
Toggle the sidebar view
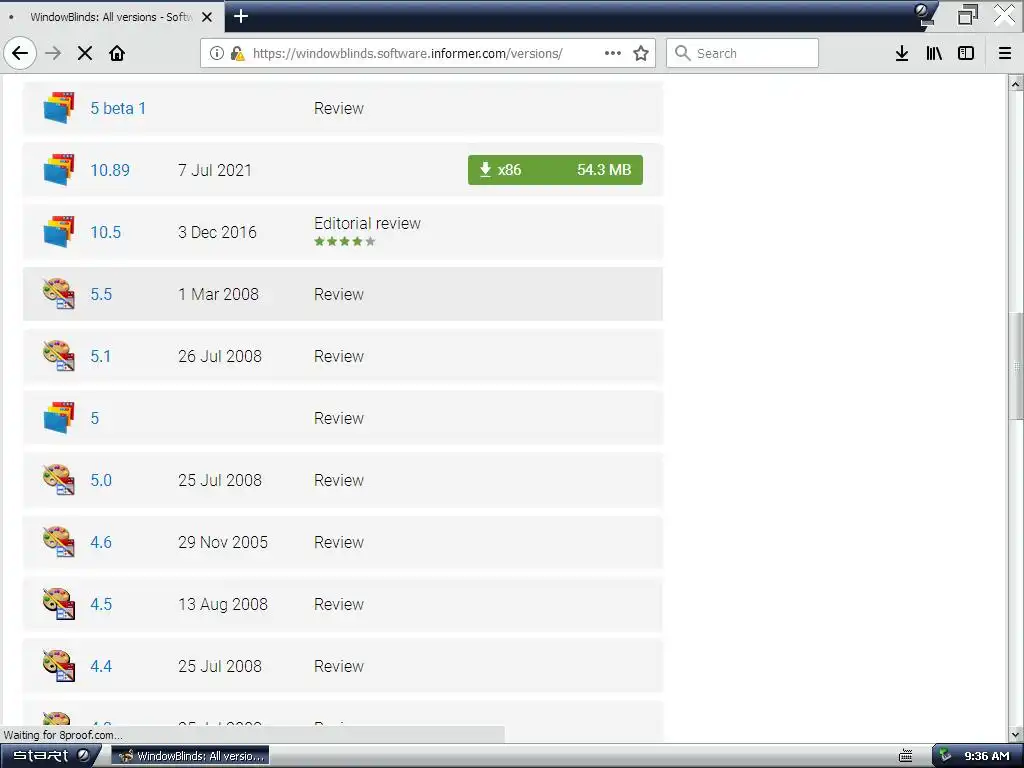point(966,53)
